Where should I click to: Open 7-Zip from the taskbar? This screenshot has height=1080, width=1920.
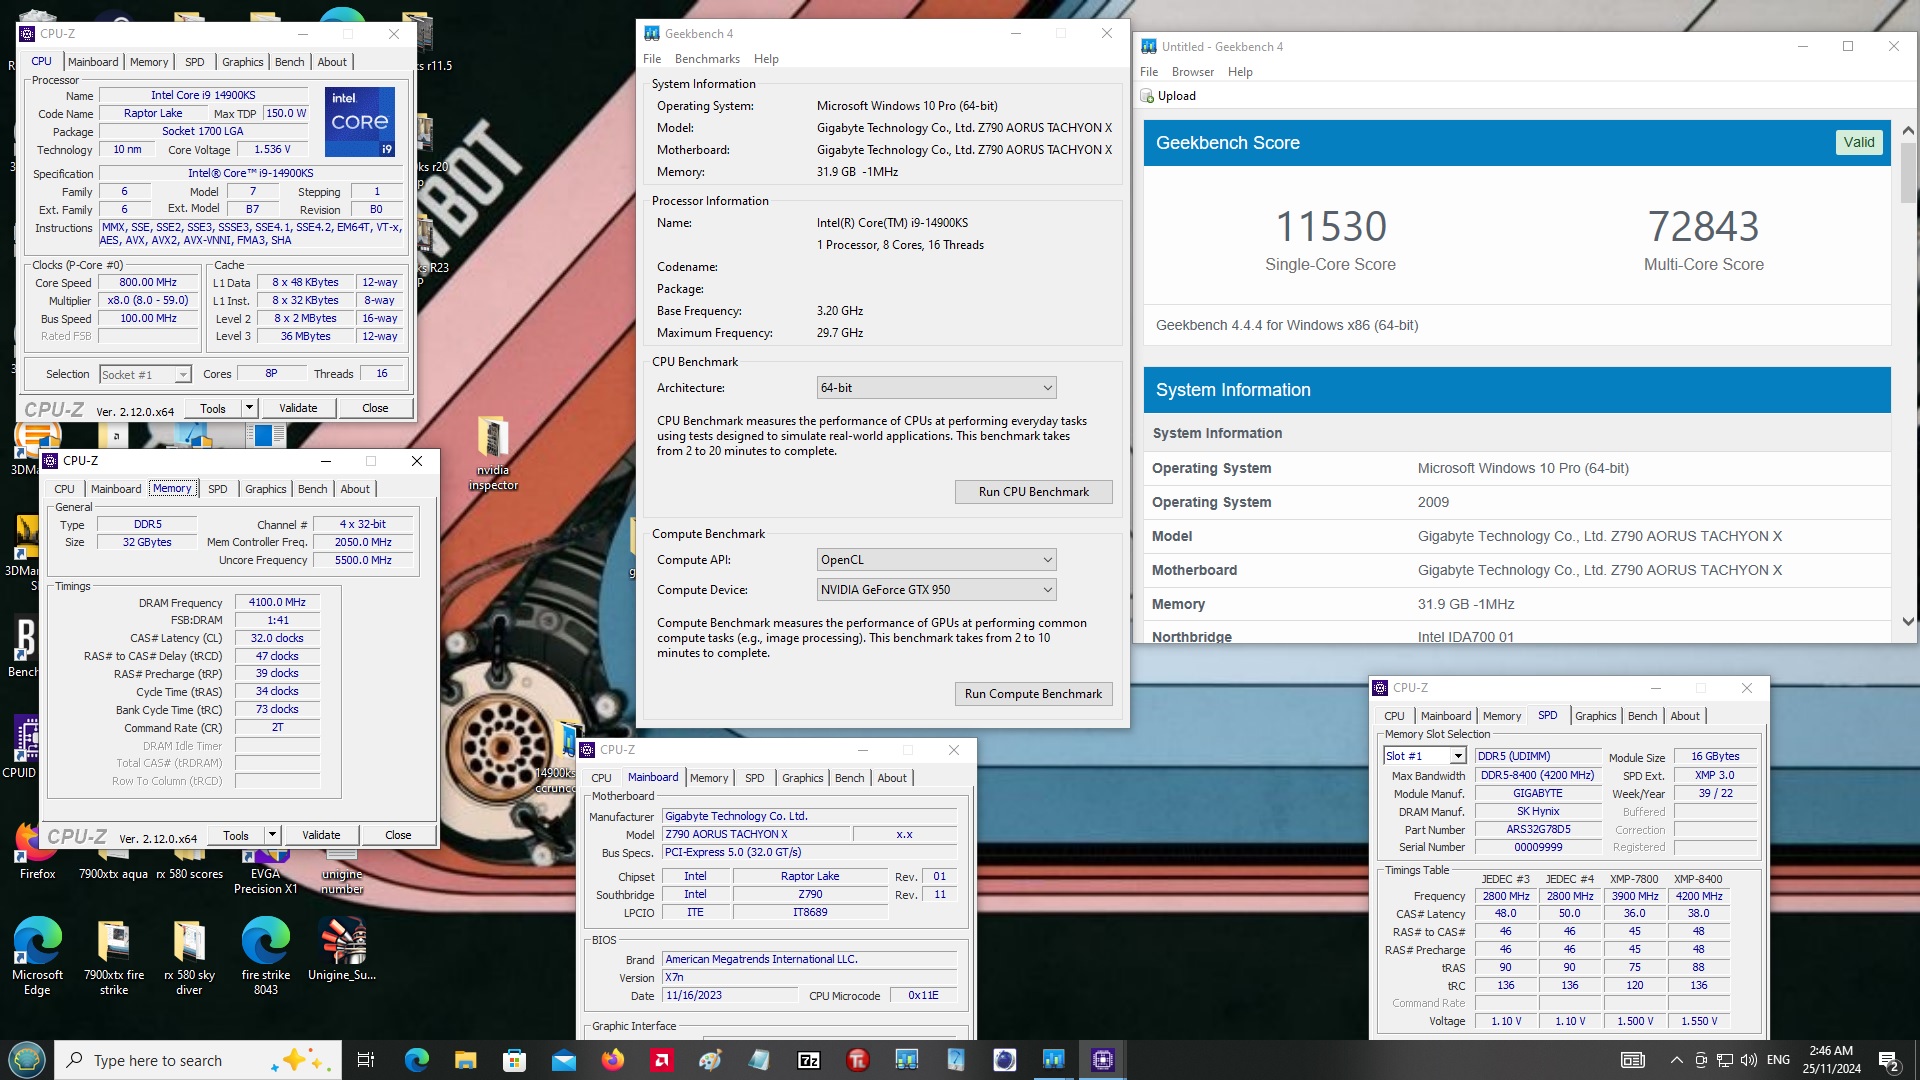click(808, 1060)
